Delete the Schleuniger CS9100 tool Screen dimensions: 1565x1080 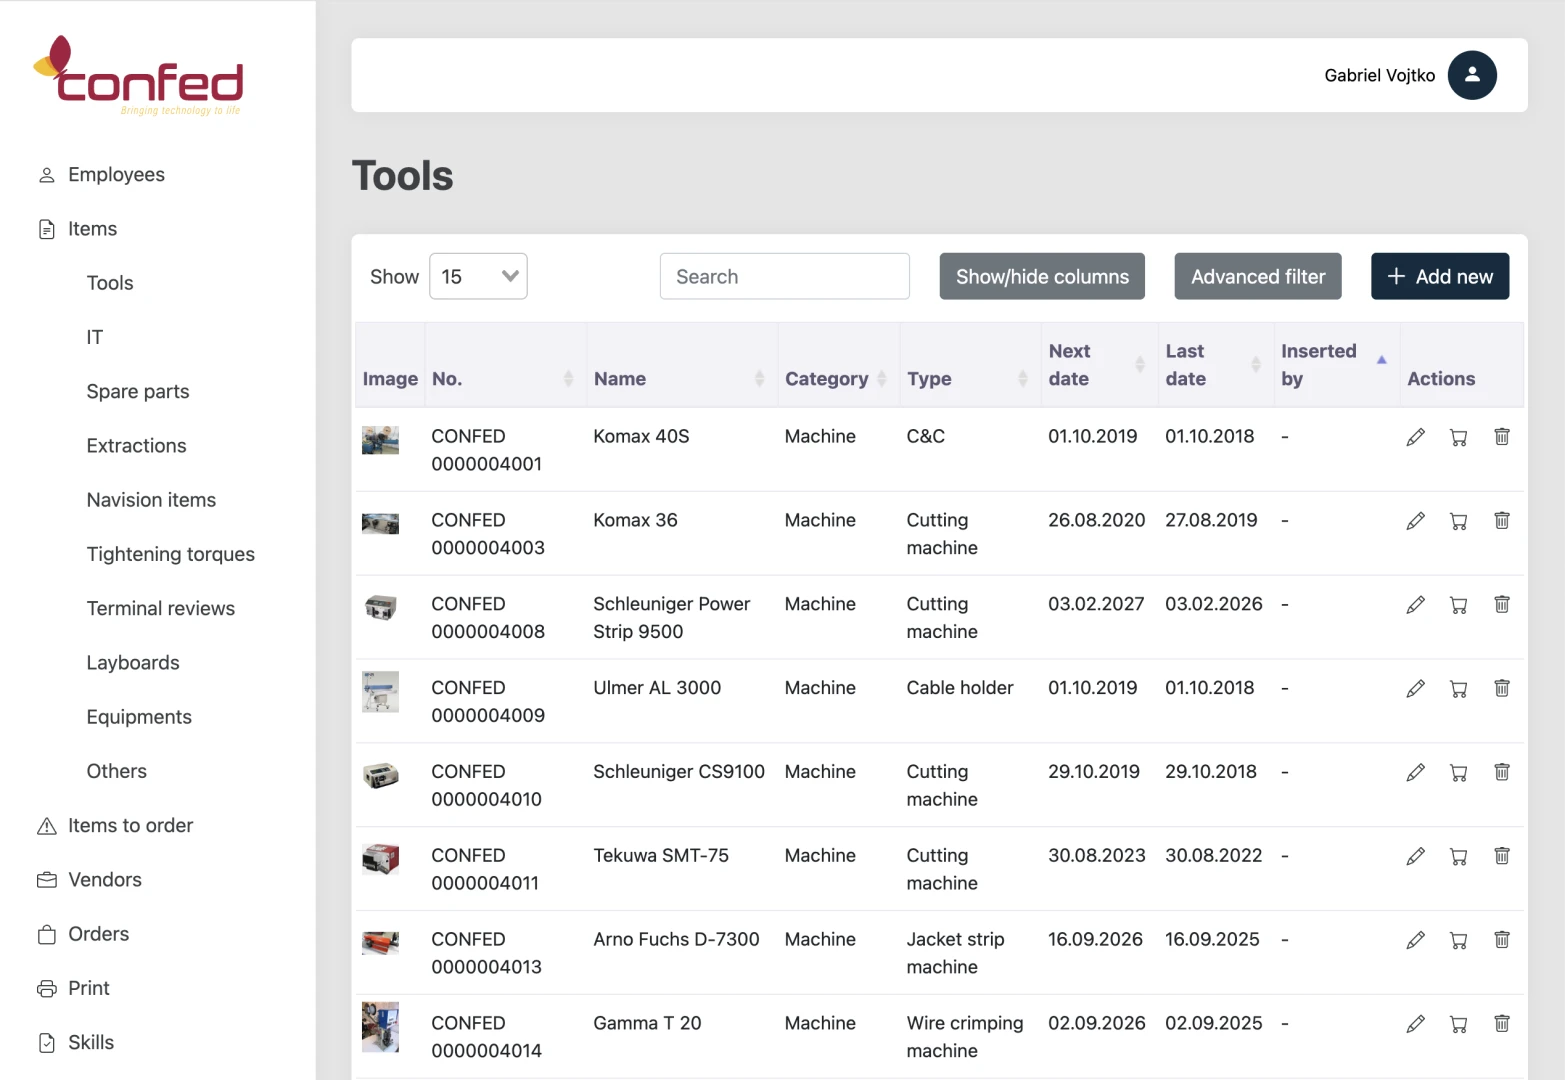(x=1502, y=773)
